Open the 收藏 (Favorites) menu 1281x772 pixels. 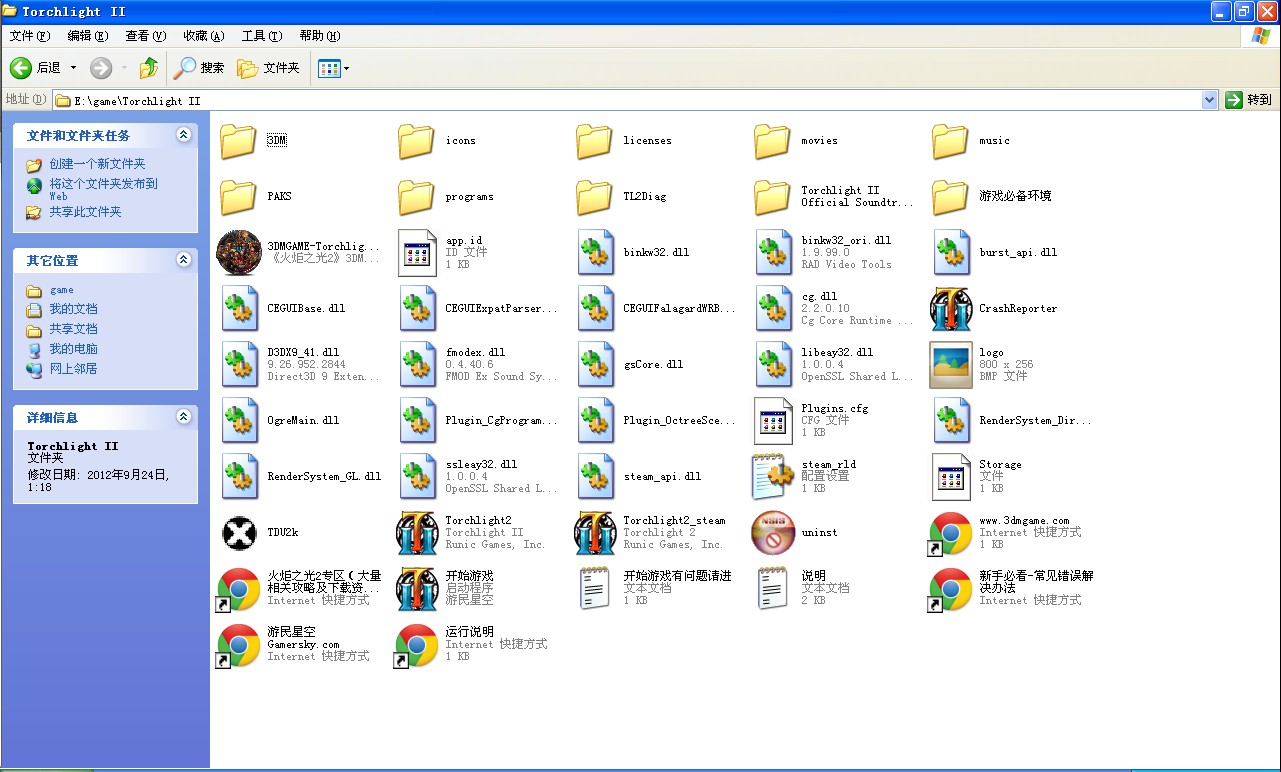(203, 36)
